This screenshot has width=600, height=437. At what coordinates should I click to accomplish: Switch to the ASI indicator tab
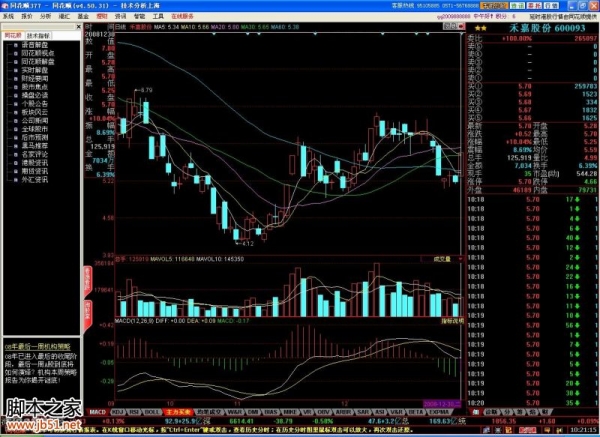coord(380,412)
